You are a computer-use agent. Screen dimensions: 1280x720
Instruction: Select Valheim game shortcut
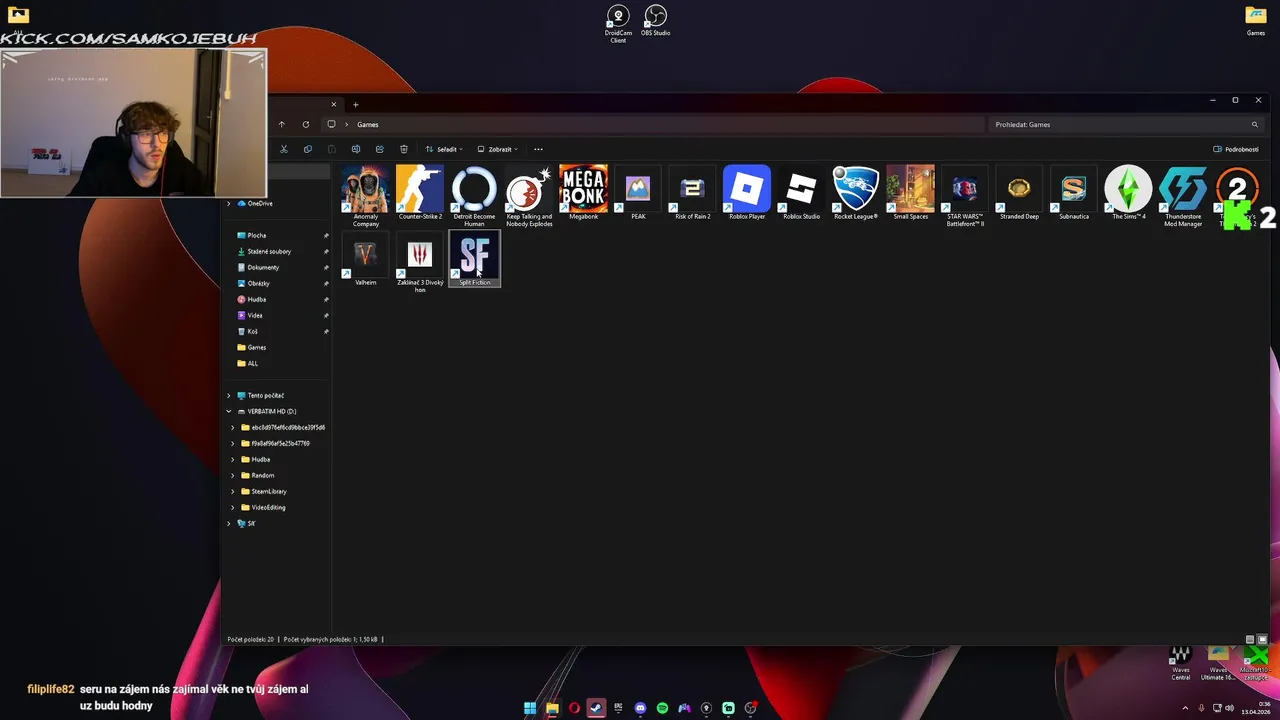pos(366,259)
